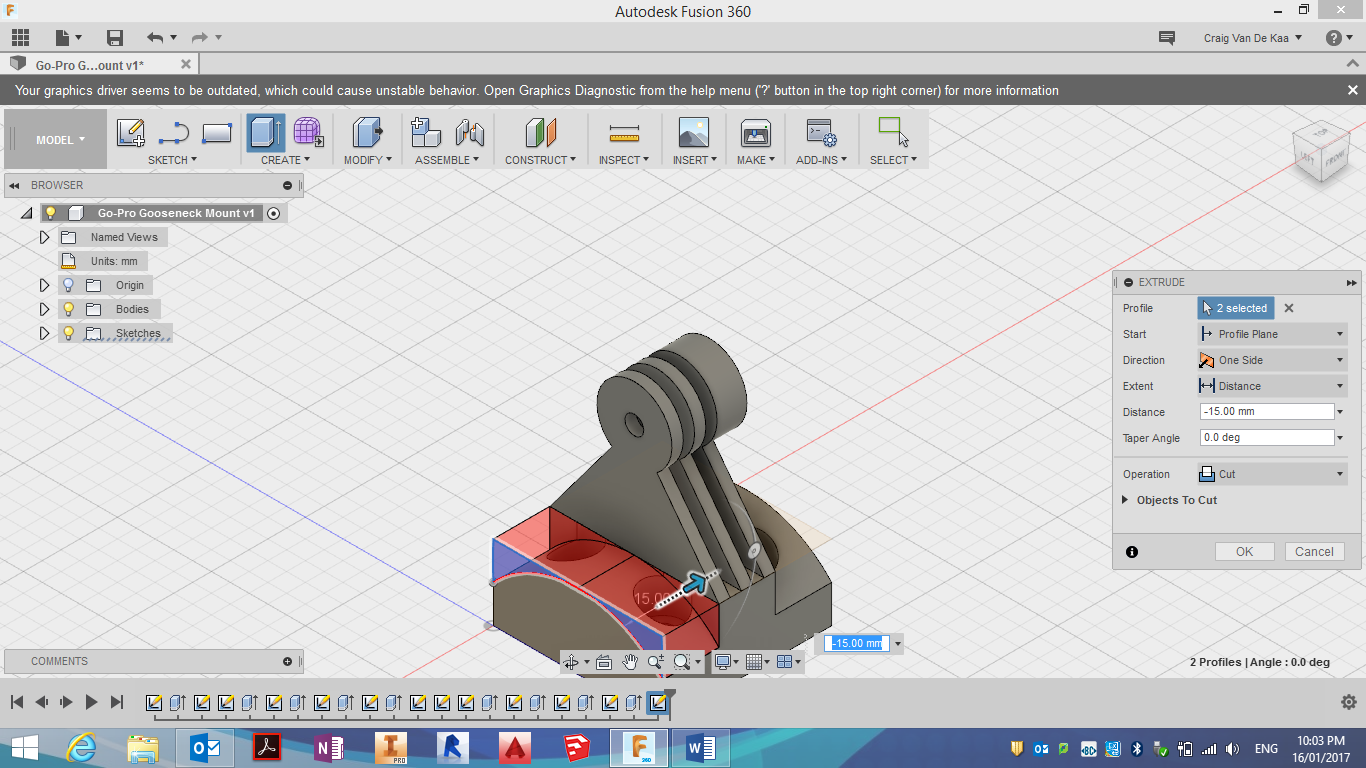Image resolution: width=1366 pixels, height=768 pixels.
Task: Select the Create Sketch tool icon
Action: coord(131,133)
